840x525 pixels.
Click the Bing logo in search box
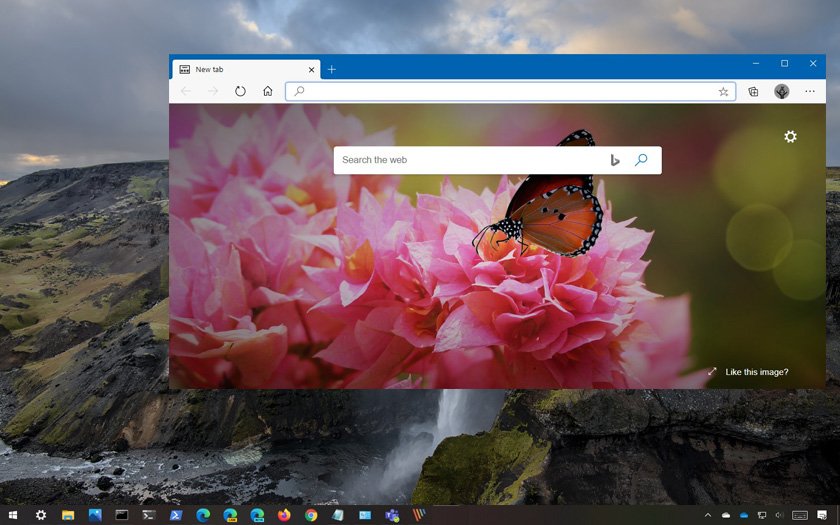tap(615, 160)
